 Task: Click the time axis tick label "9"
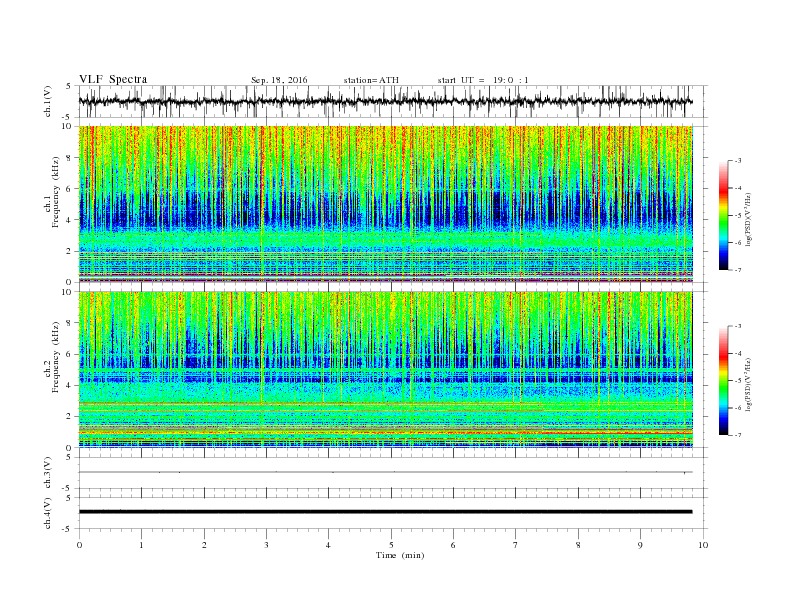pyautogui.click(x=640, y=545)
